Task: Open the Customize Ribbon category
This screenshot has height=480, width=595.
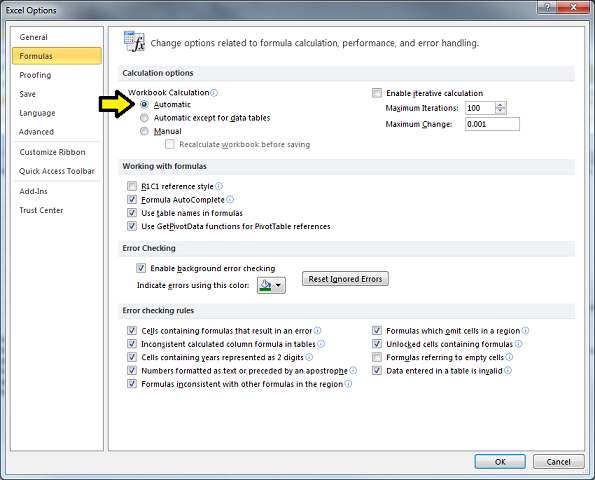Action: pyautogui.click(x=52, y=152)
